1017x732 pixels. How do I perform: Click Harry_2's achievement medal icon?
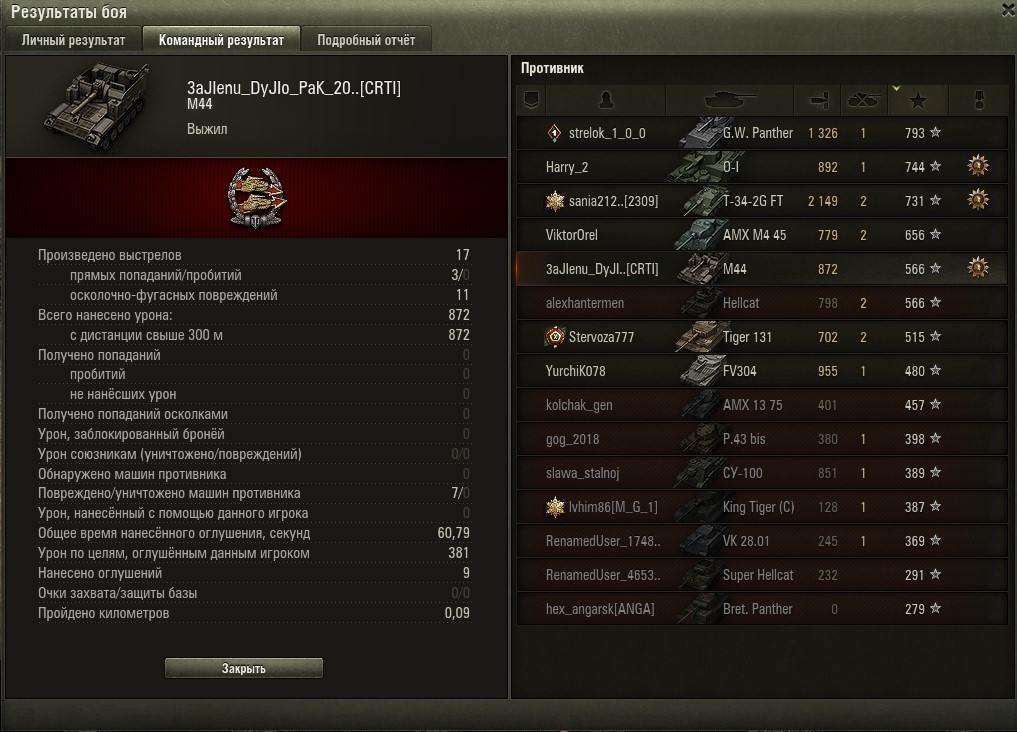click(x=977, y=166)
